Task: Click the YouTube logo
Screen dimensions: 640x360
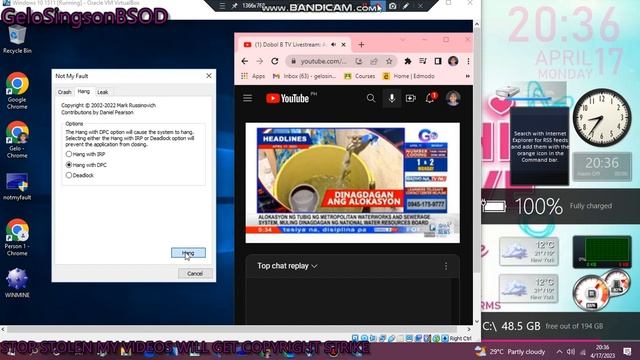Action: pyautogui.click(x=288, y=98)
